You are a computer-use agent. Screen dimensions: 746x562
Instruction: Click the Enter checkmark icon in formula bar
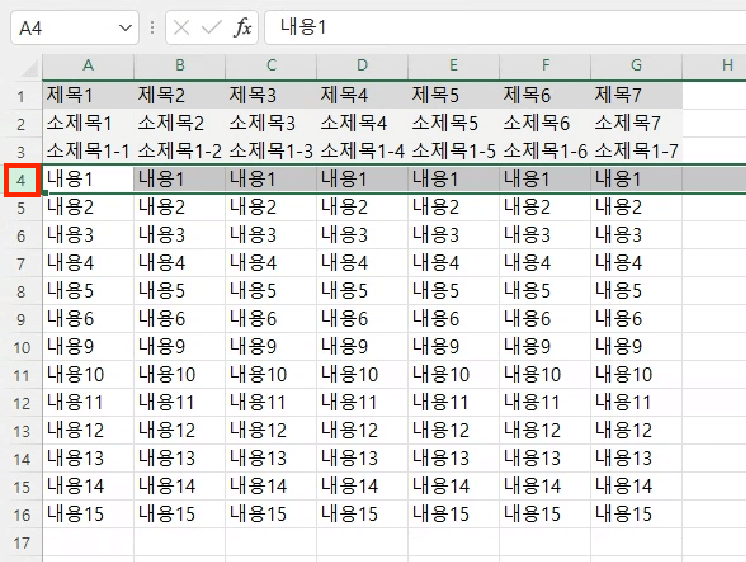[212, 28]
